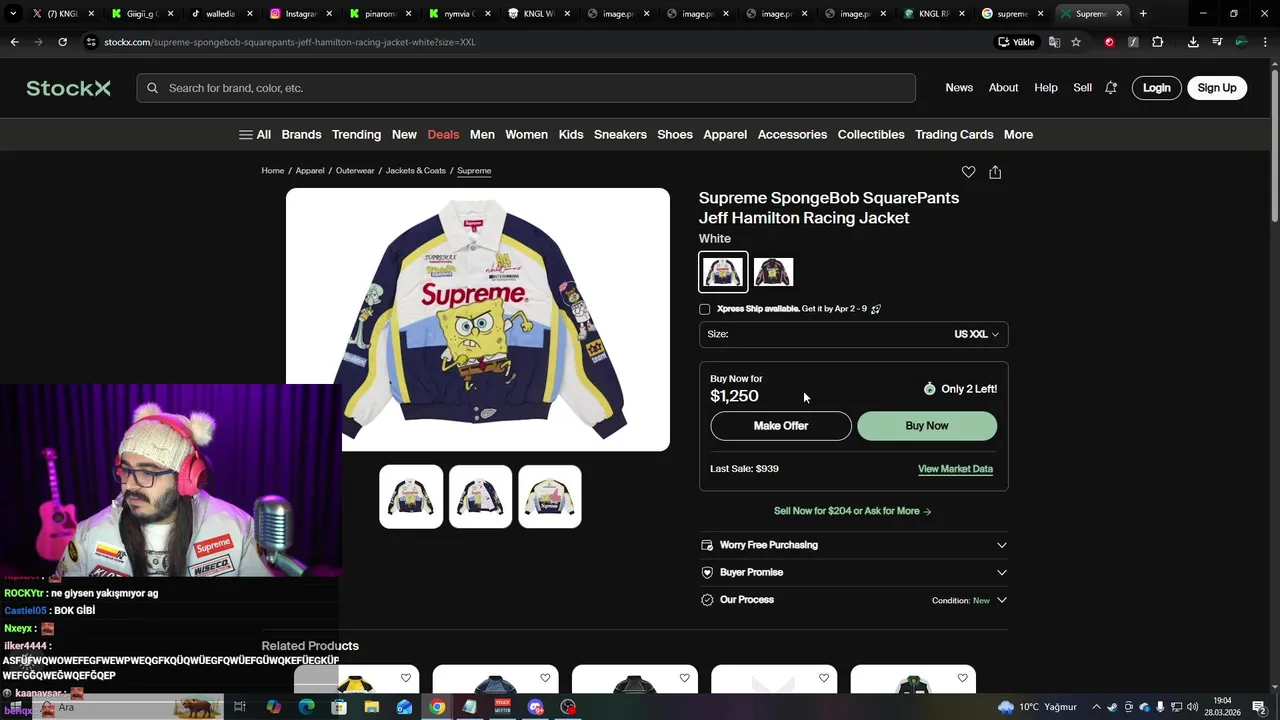Click the Login button
The width and height of the screenshot is (1280, 720).
[x=1157, y=88]
